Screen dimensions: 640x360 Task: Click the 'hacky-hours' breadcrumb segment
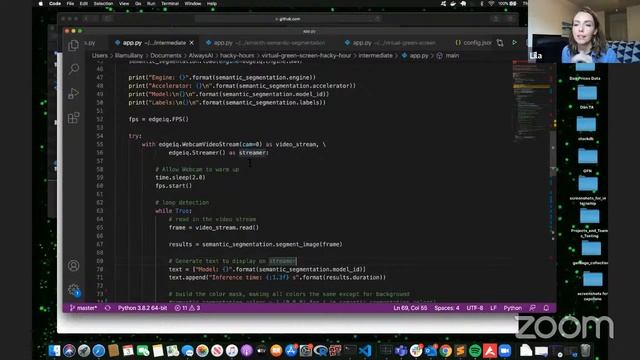237,56
